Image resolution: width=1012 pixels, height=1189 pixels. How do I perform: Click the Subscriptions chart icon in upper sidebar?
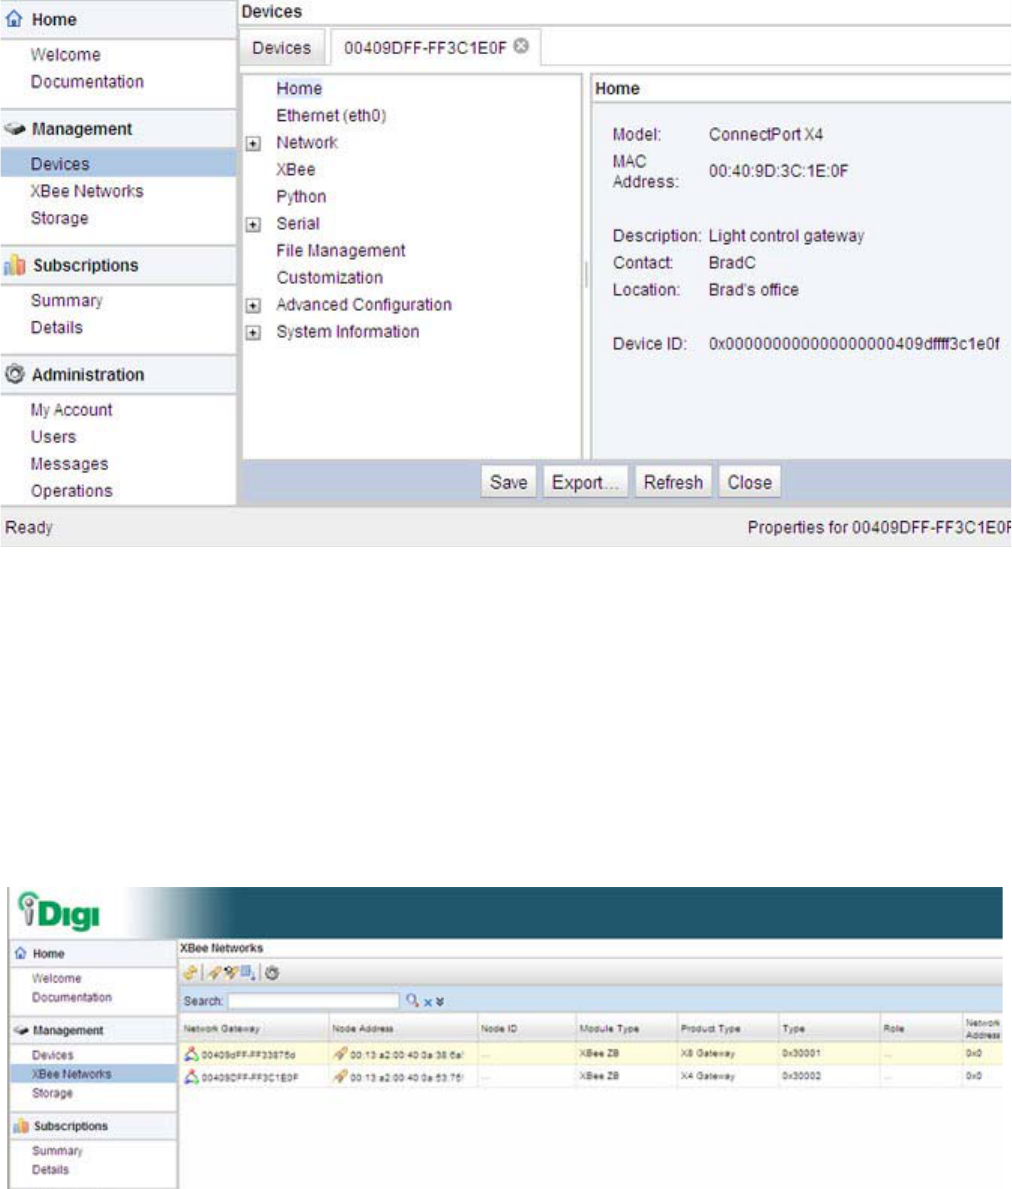click(14, 265)
